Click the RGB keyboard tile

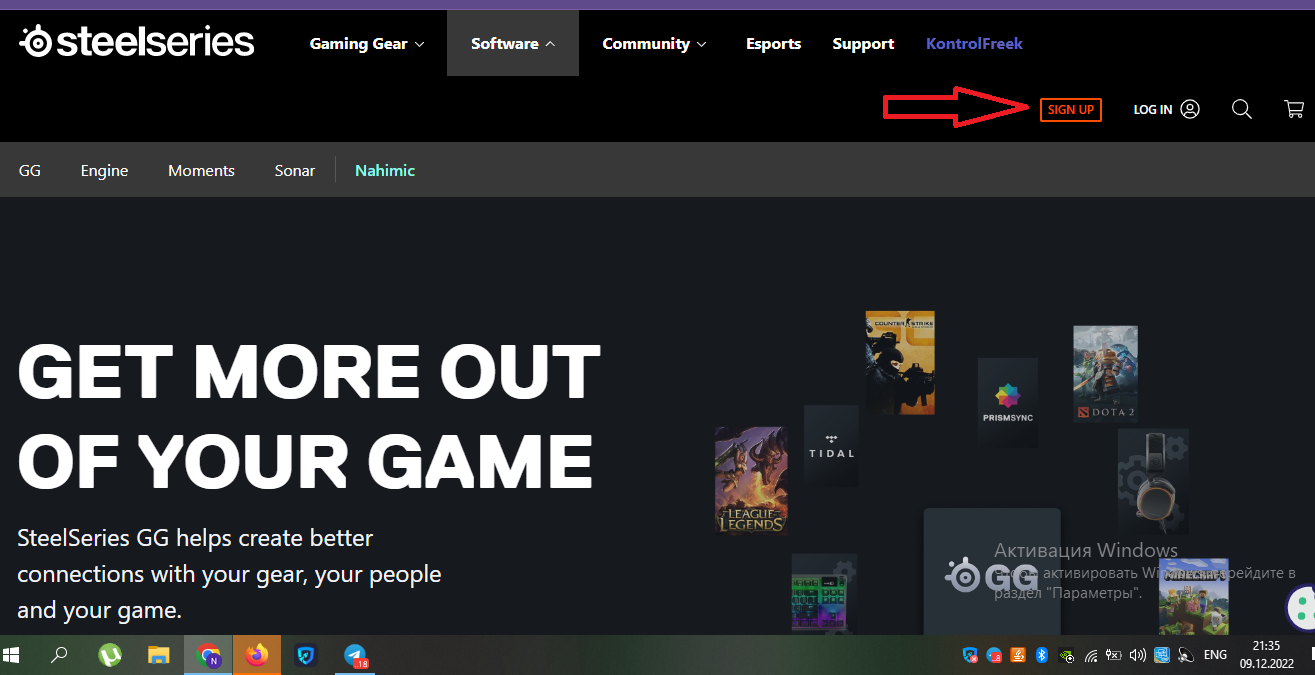coord(824,595)
